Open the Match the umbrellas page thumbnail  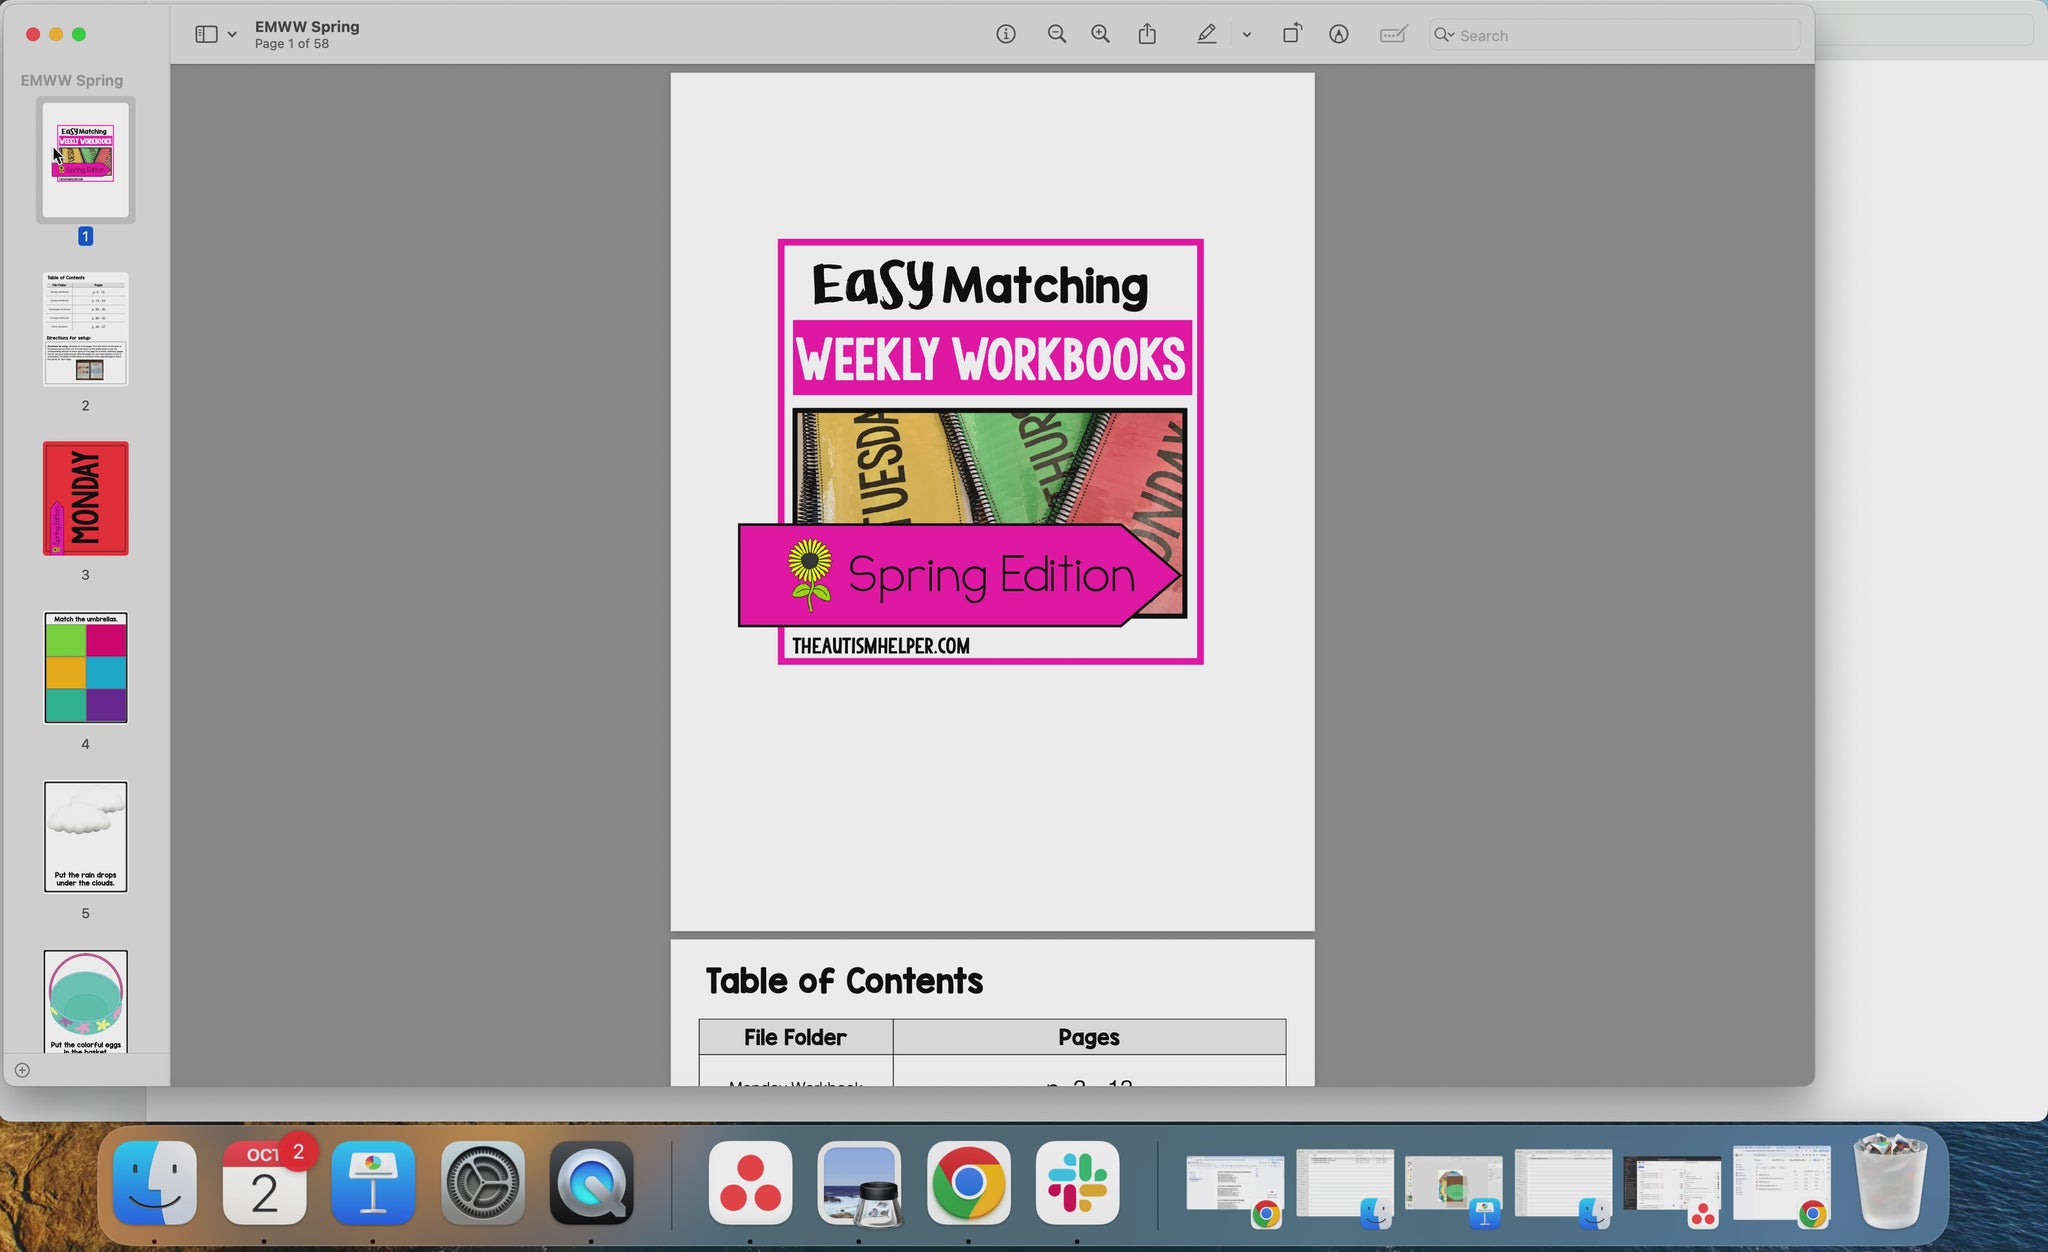click(x=85, y=667)
